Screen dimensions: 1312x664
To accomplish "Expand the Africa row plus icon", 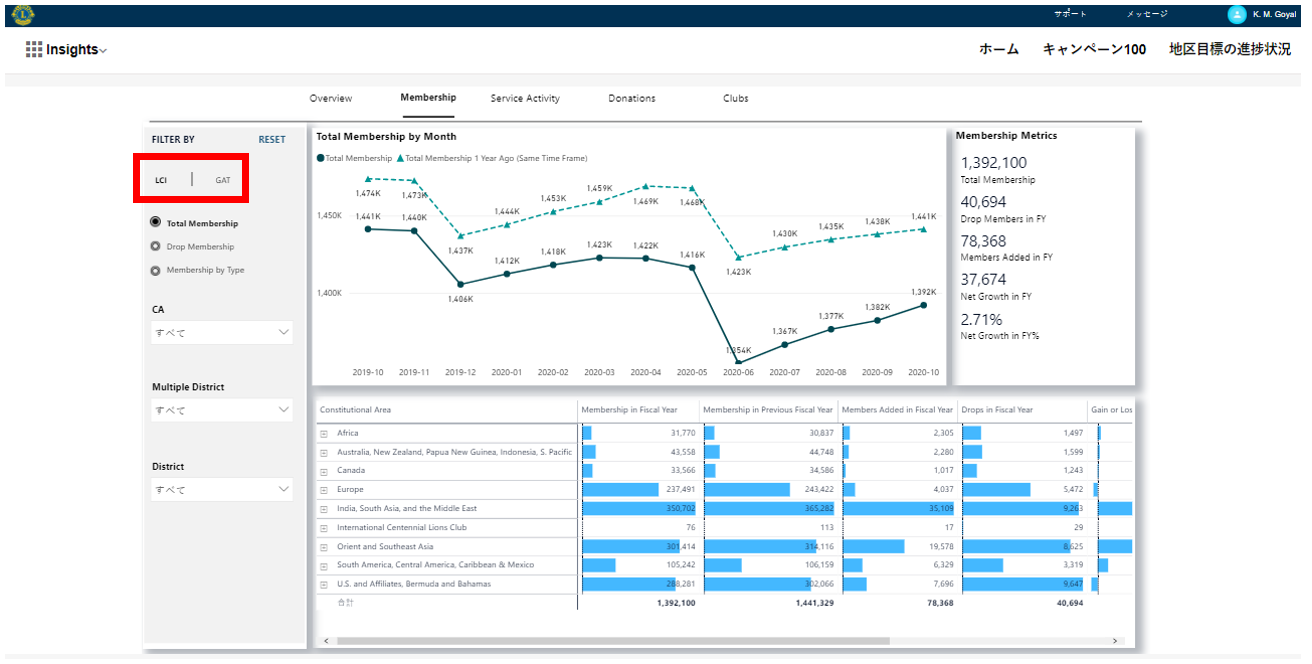I will coord(324,433).
